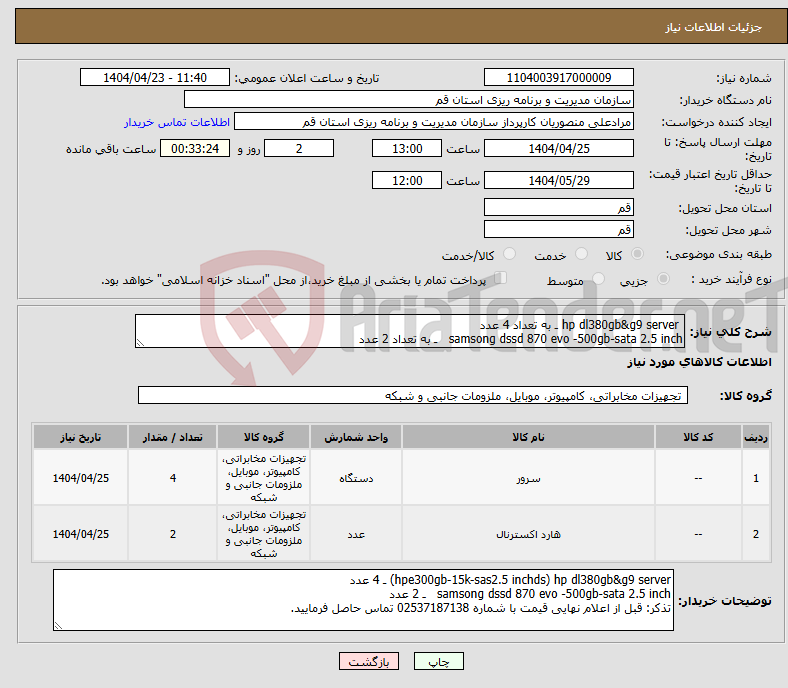Viewport: 788px width, 688px height.
Task: Click the goods group cell in the هارد اکسترنال row
Action: pyautogui.click(x=263, y=534)
